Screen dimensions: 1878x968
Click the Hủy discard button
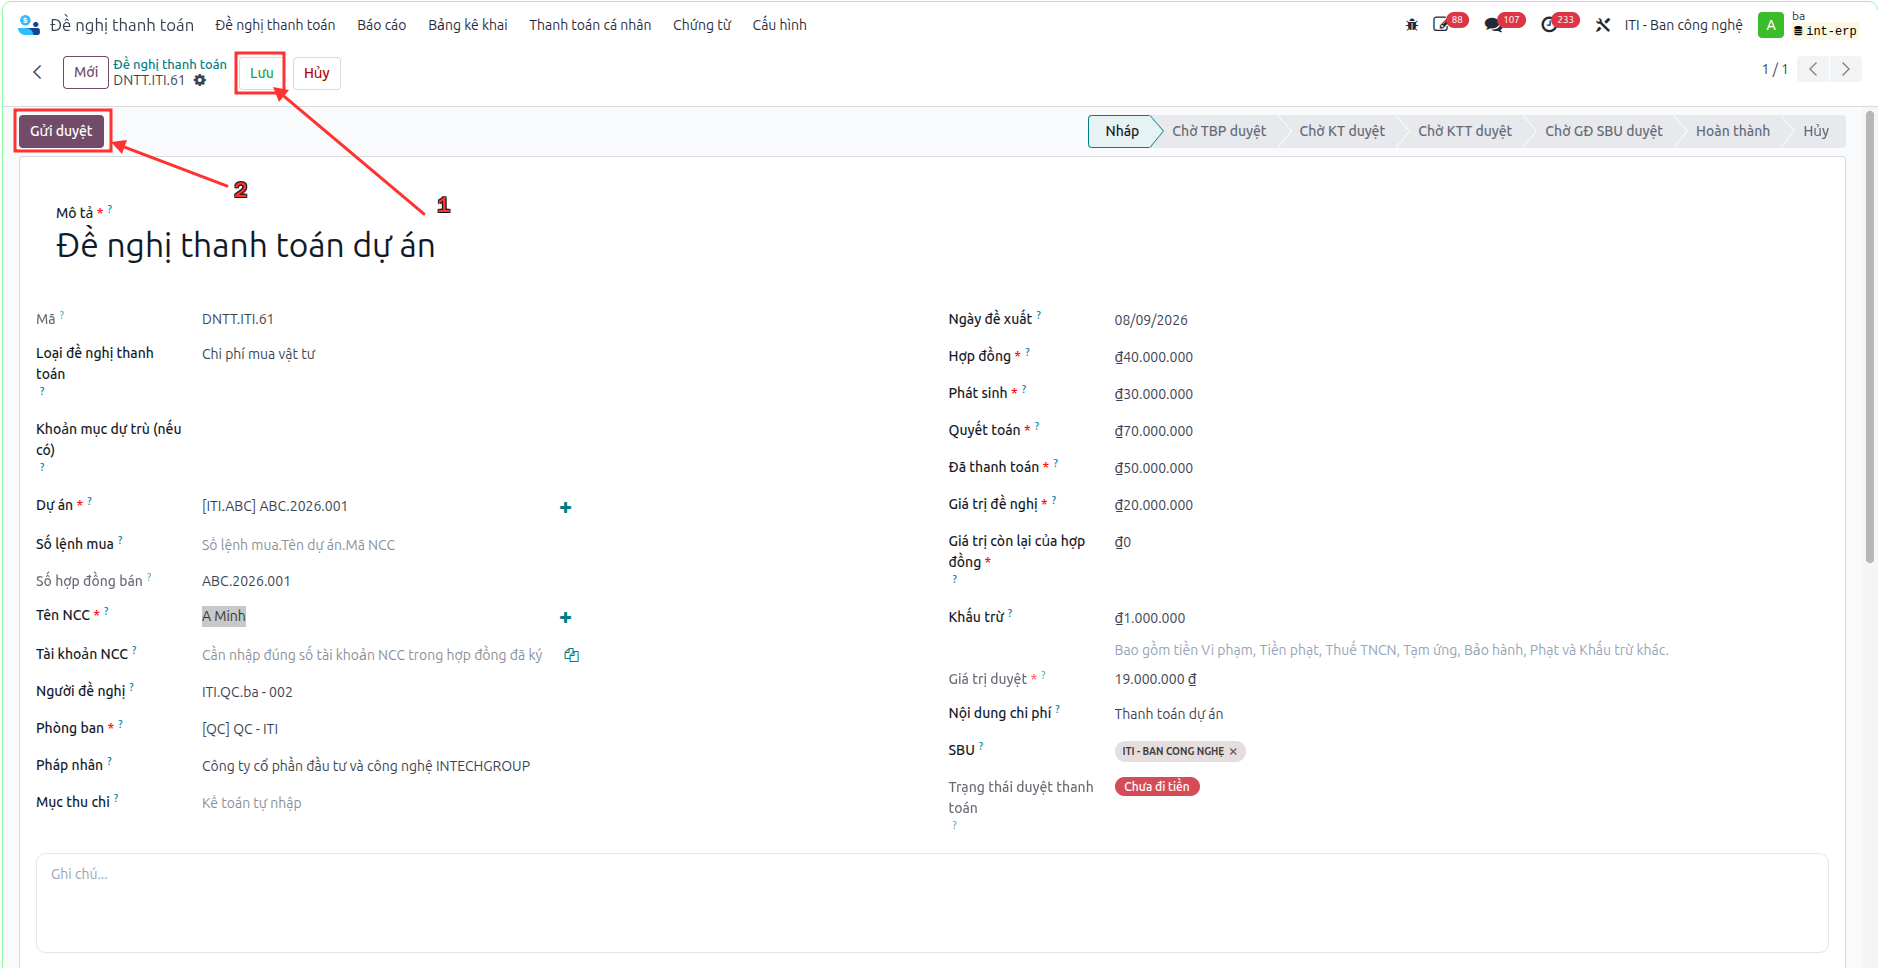click(x=317, y=73)
